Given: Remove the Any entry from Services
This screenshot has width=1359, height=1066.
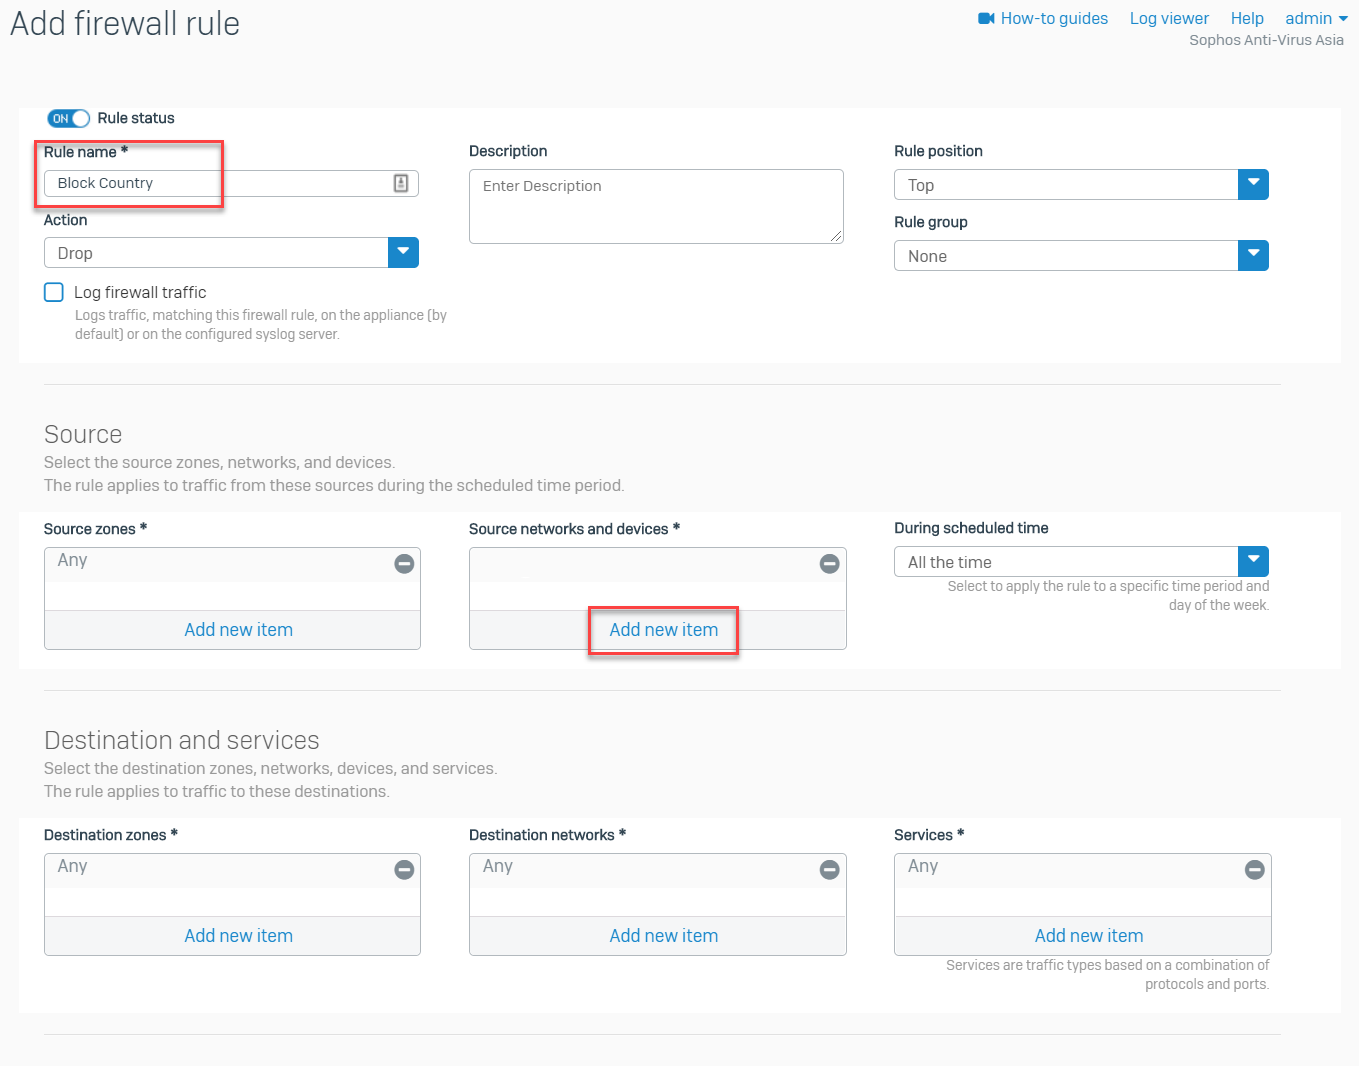Looking at the screenshot, I should coord(1255,870).
